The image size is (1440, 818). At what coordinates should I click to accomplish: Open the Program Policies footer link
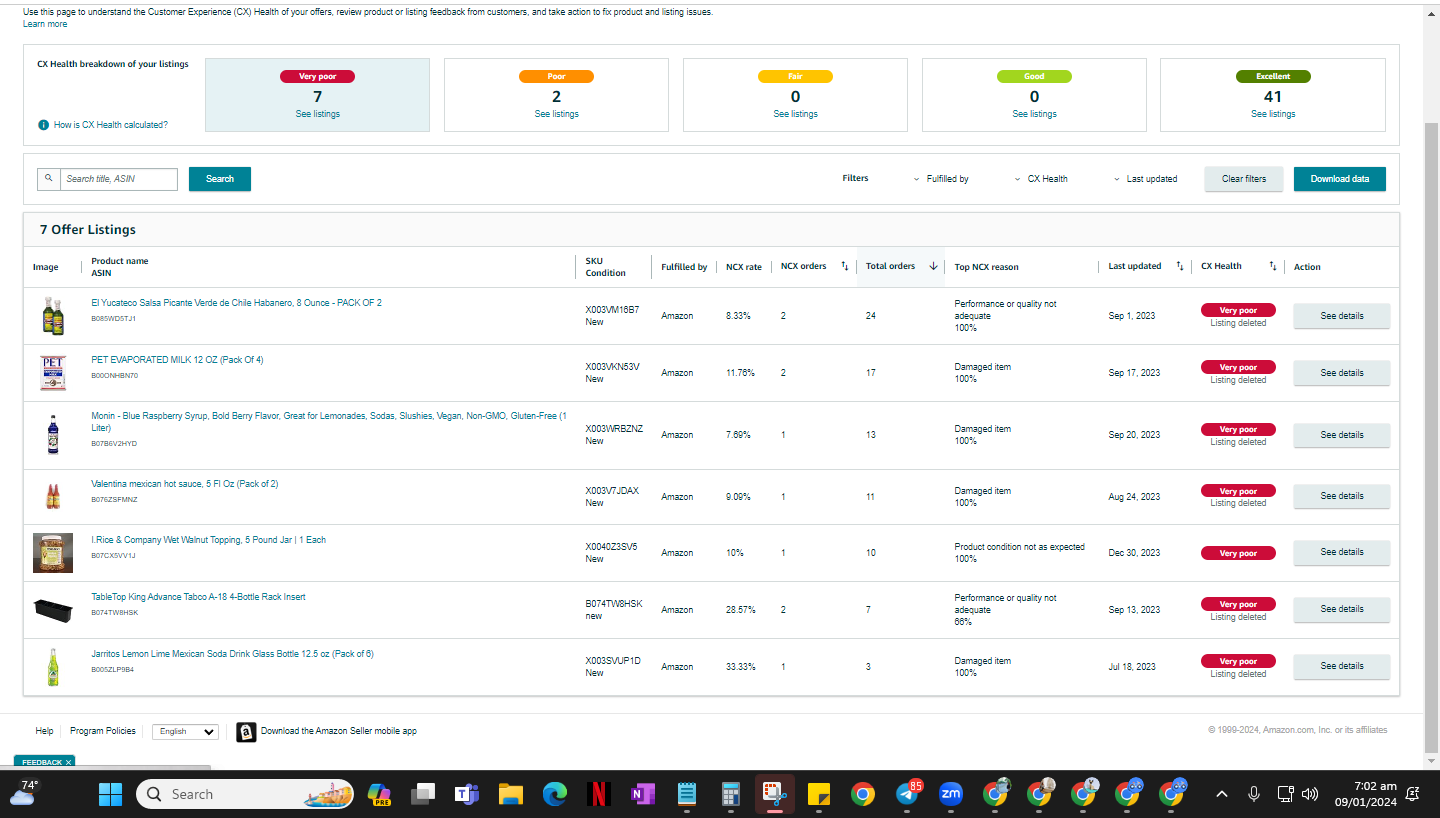(103, 731)
